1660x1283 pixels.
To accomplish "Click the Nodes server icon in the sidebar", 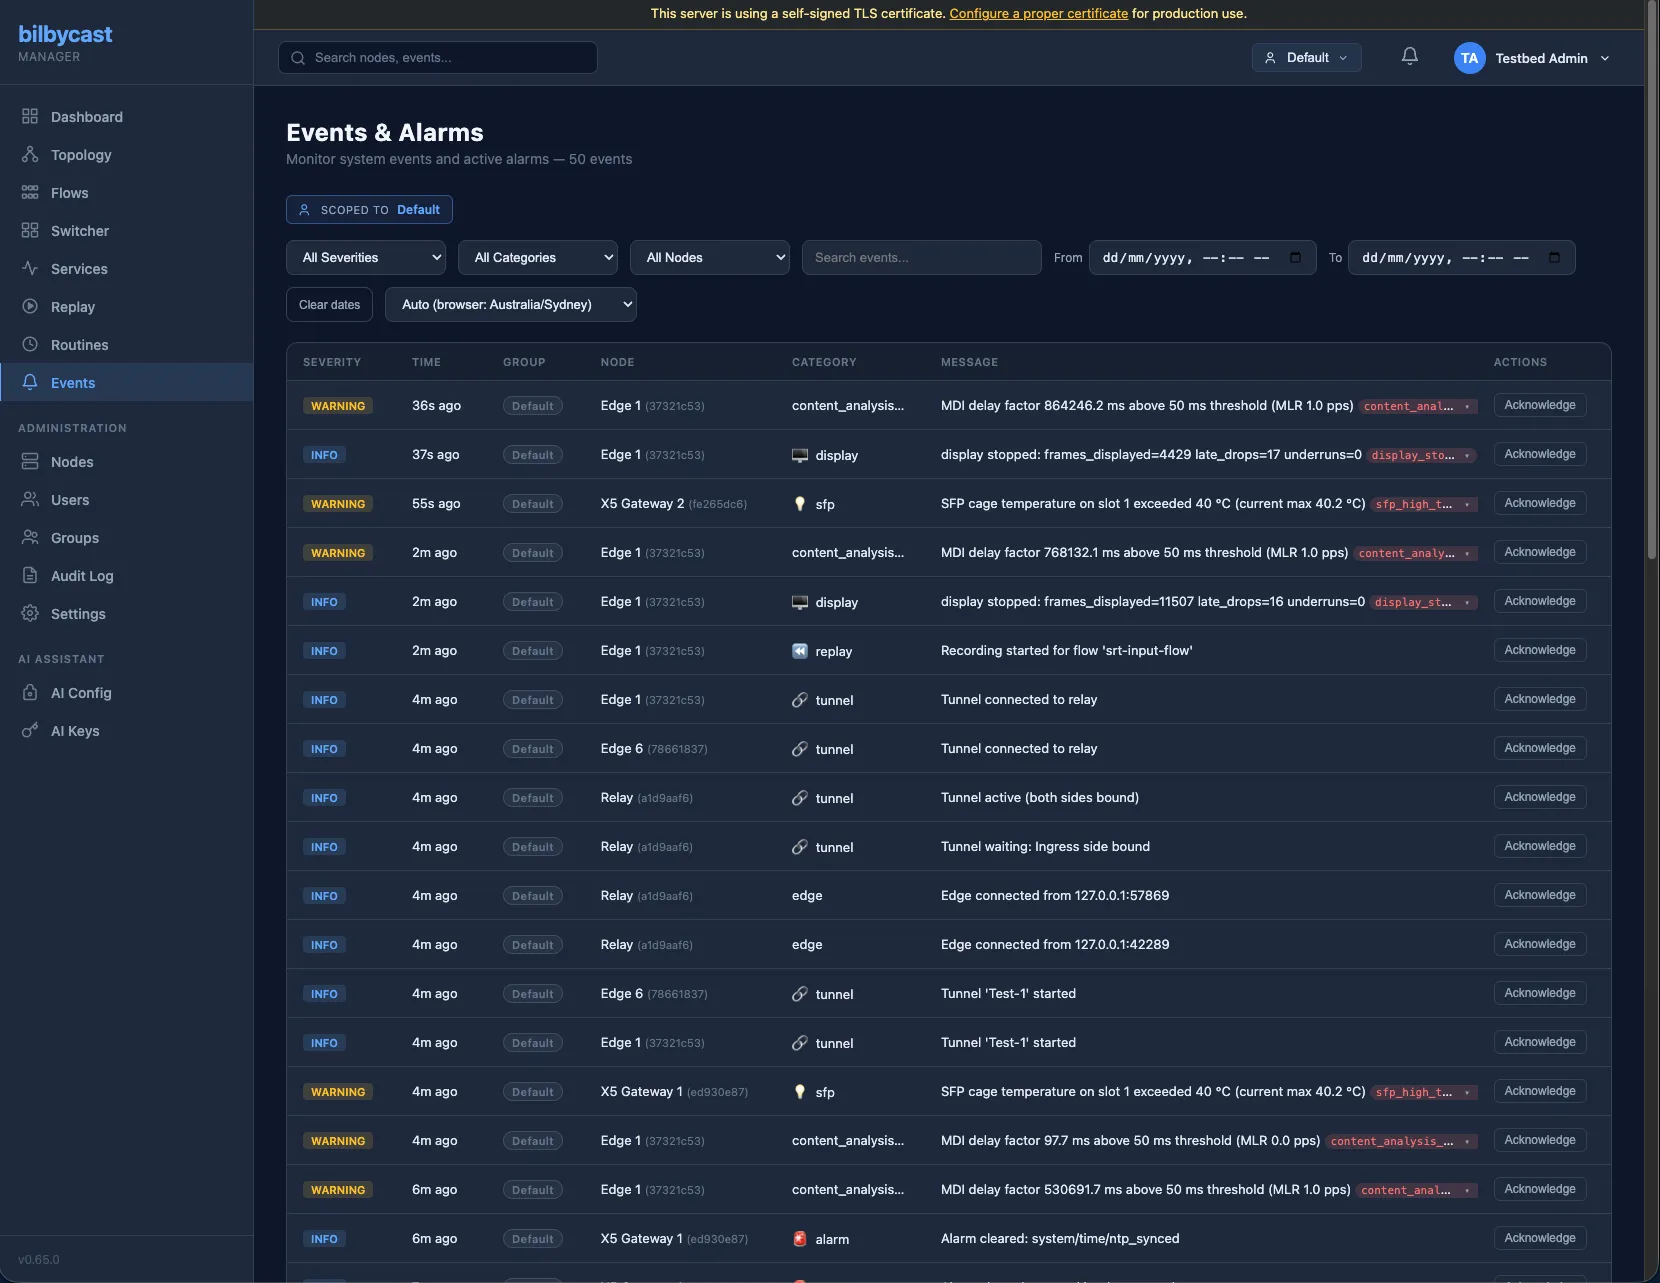I will click(30, 462).
